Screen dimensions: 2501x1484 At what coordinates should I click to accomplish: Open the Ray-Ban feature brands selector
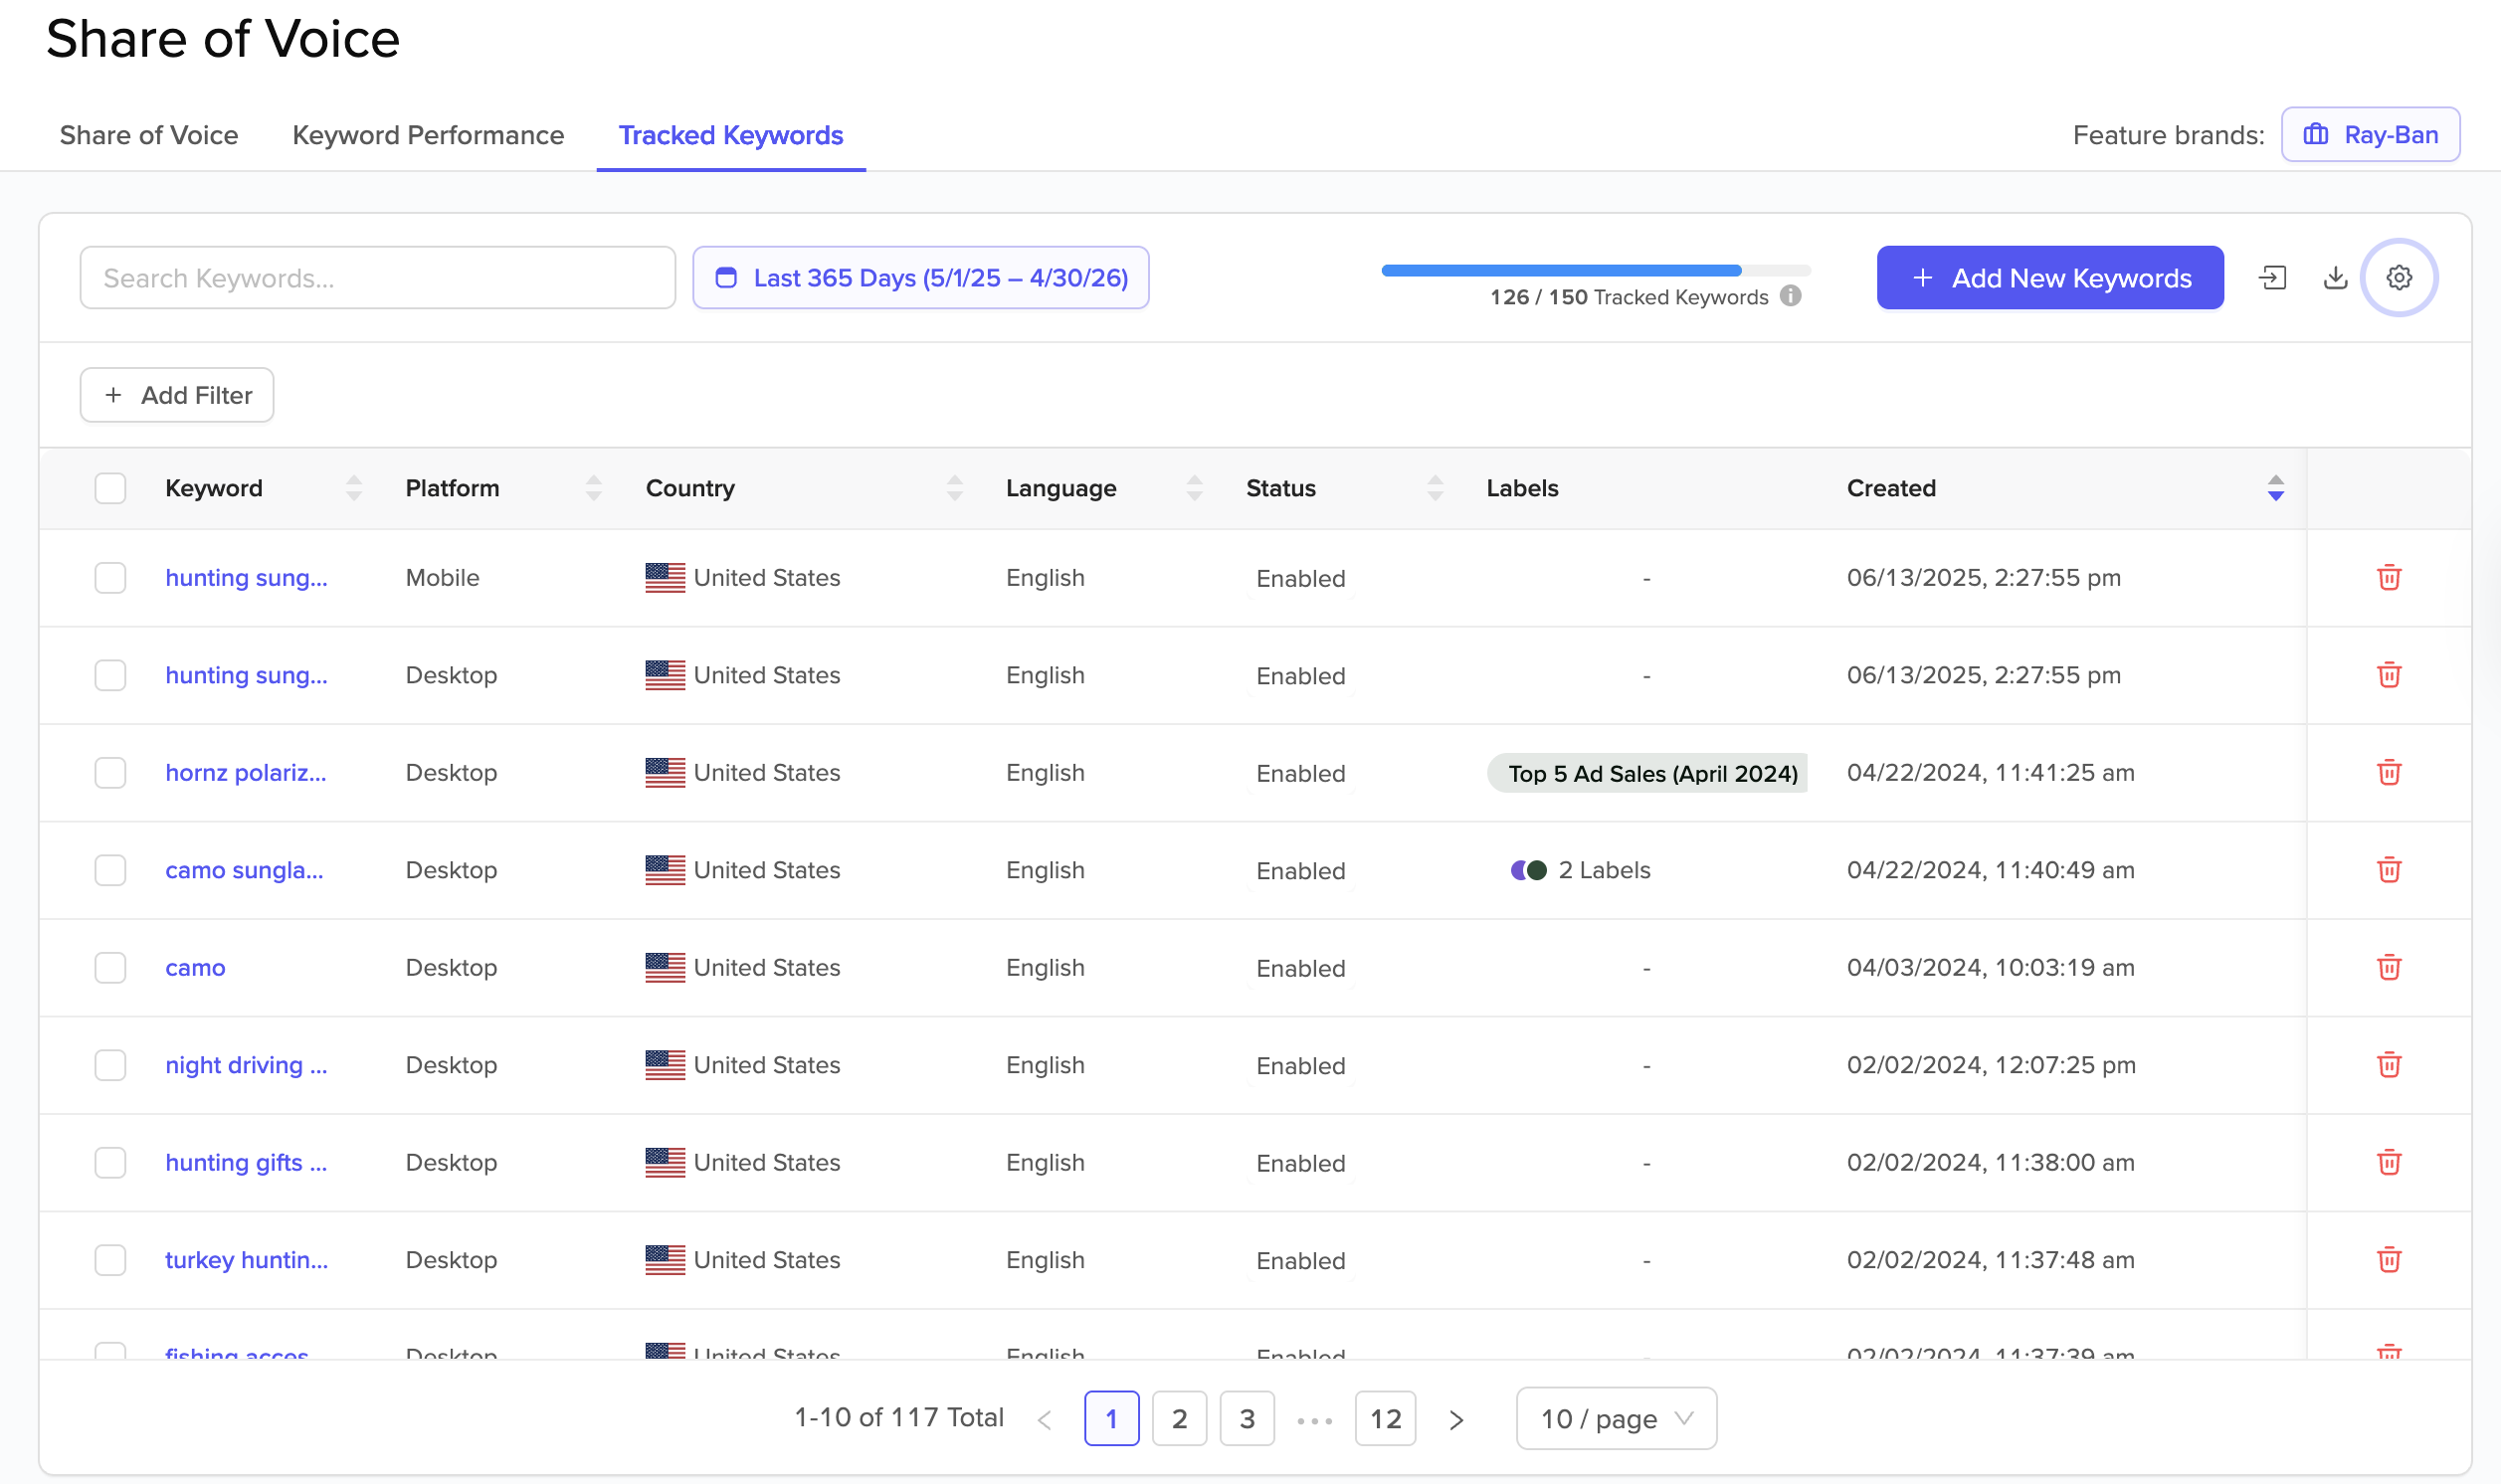click(x=2370, y=134)
